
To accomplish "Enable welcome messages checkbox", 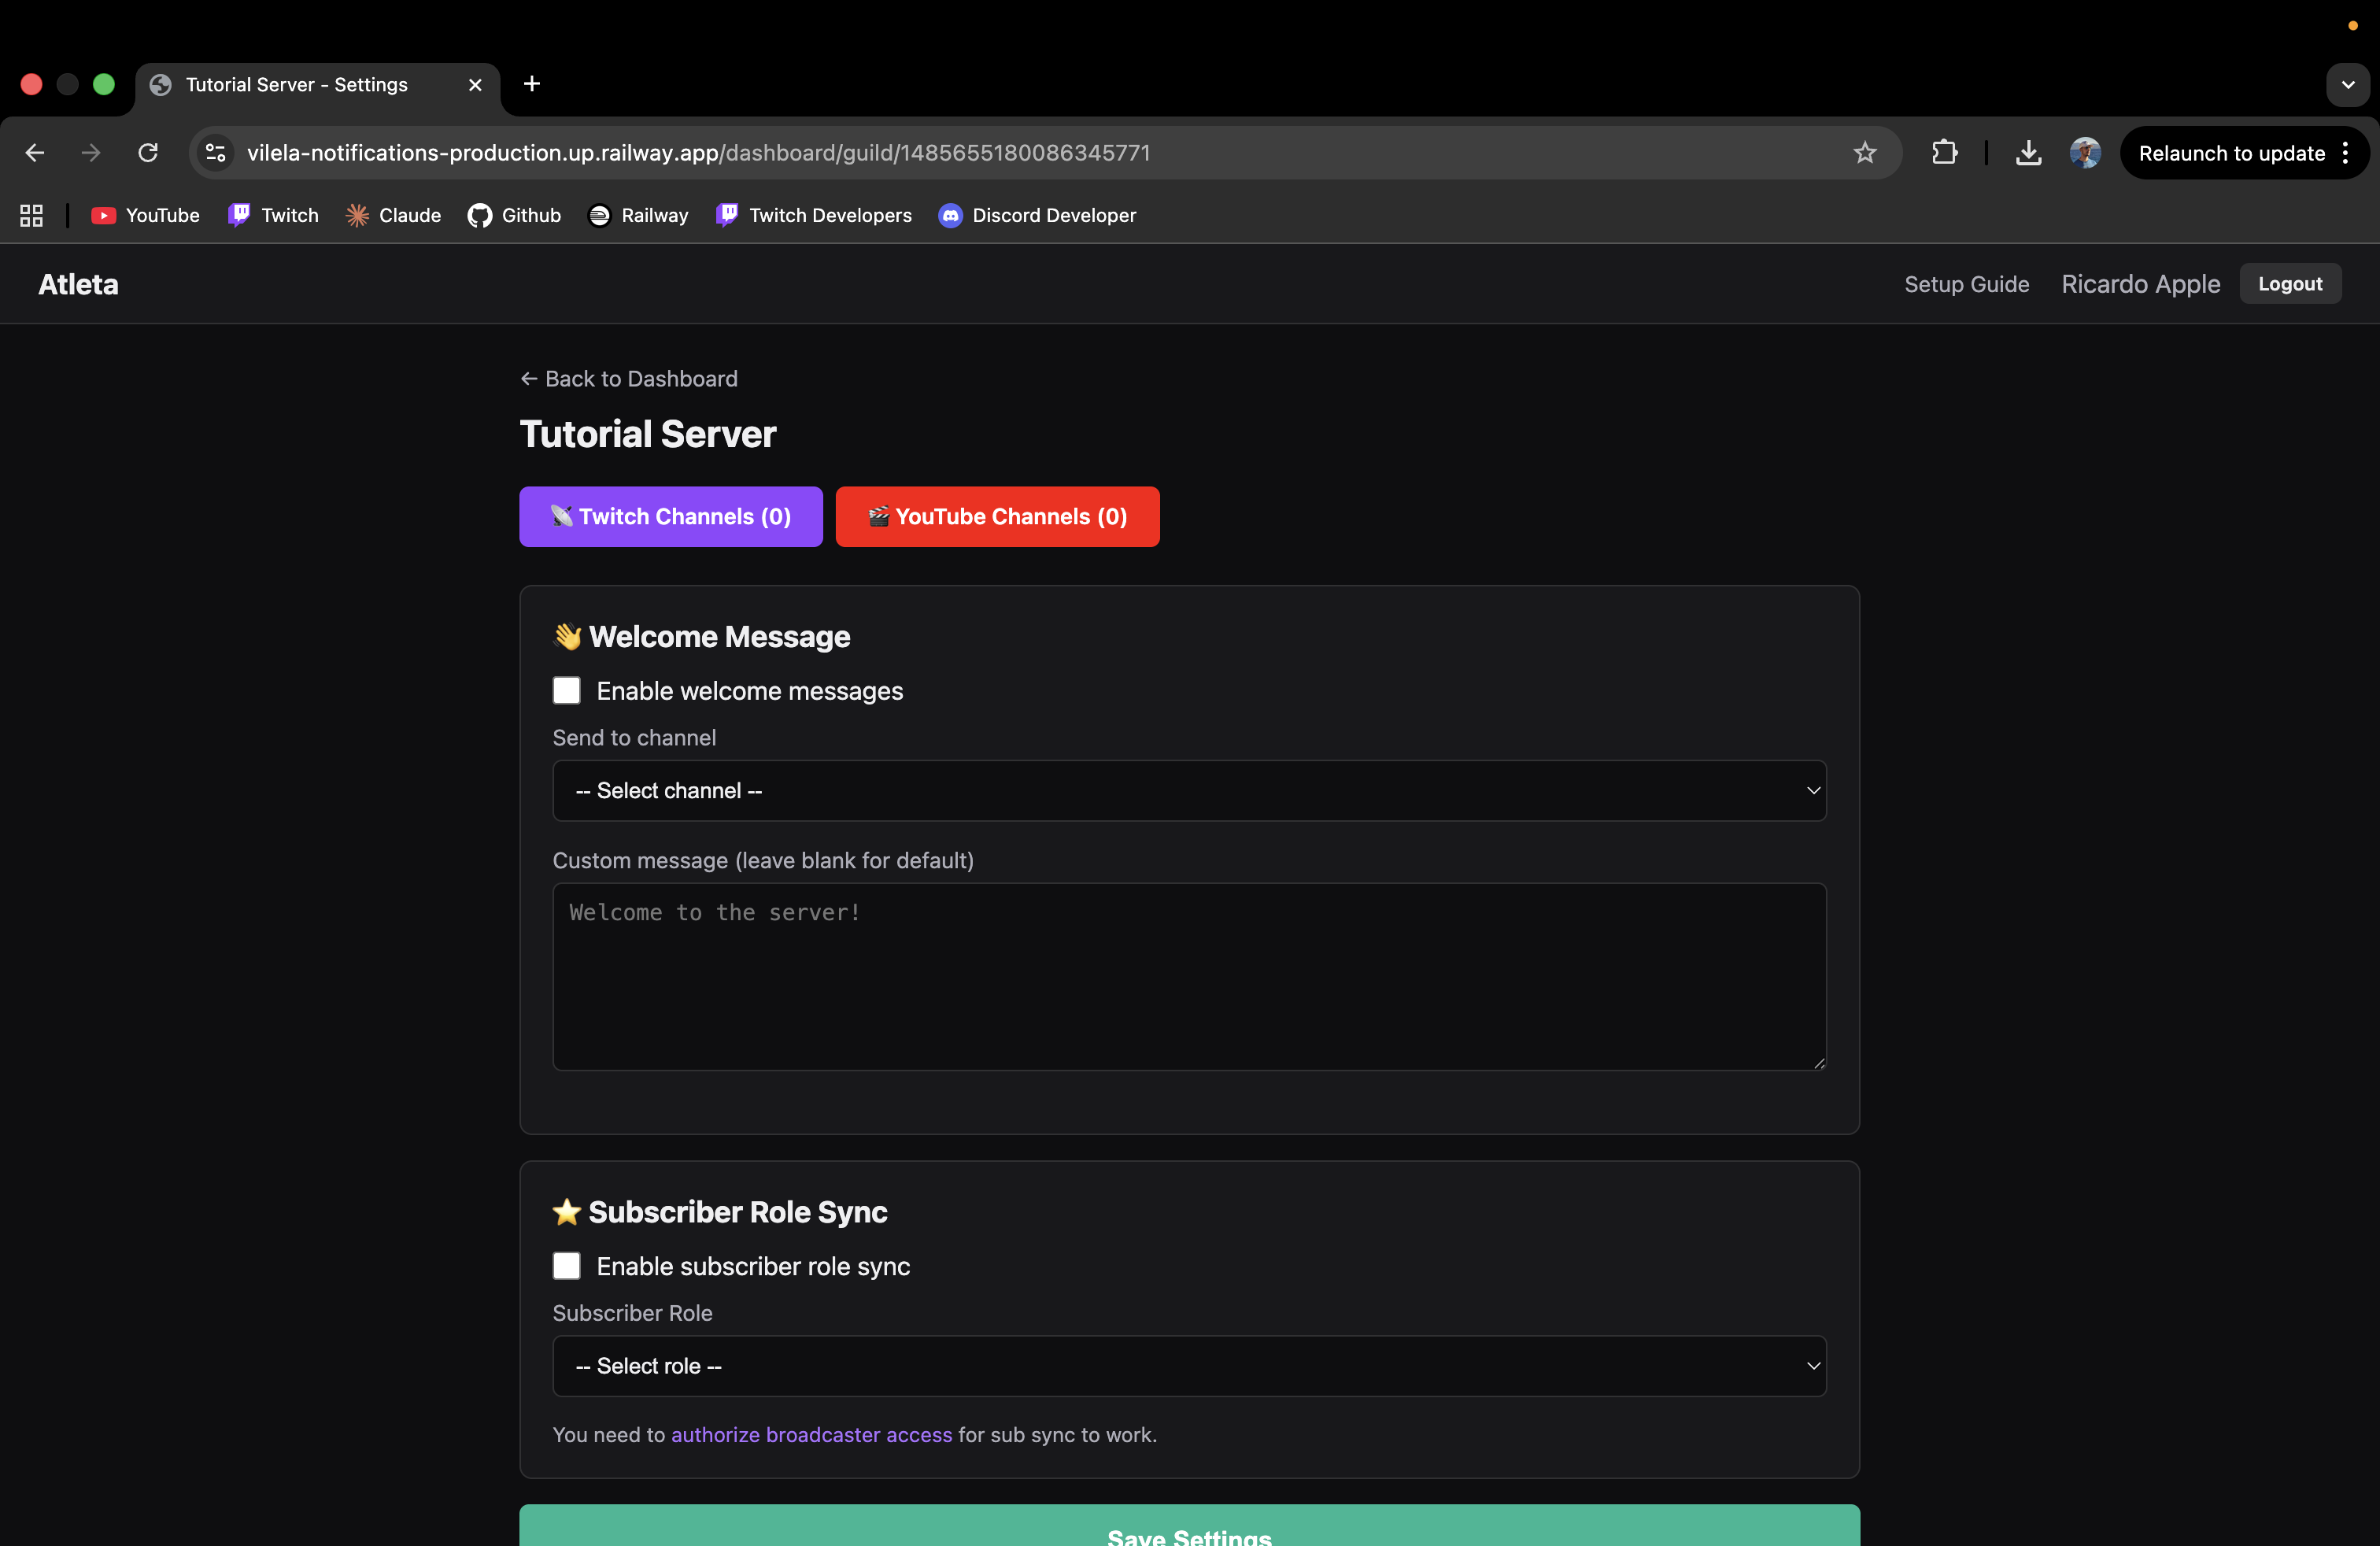I will click(x=566, y=690).
